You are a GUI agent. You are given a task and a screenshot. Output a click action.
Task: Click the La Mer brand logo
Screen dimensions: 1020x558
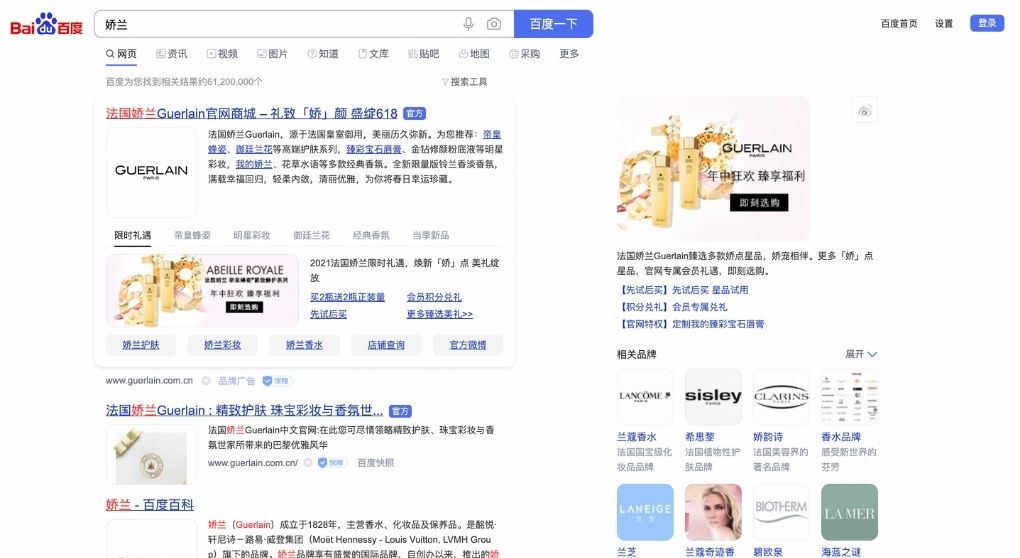[x=850, y=512]
